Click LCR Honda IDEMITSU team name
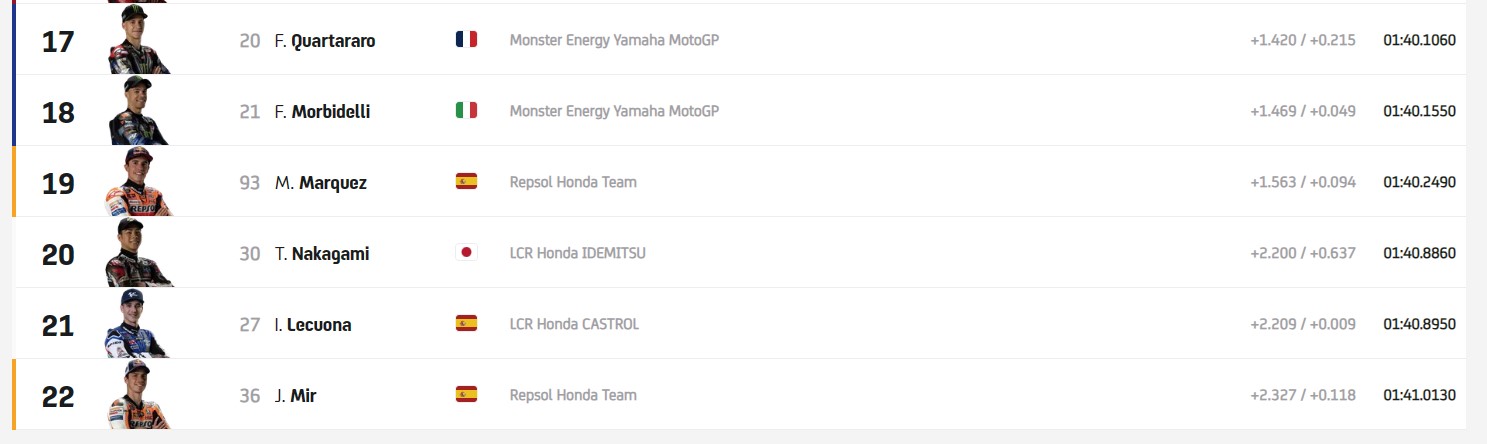 [x=577, y=253]
